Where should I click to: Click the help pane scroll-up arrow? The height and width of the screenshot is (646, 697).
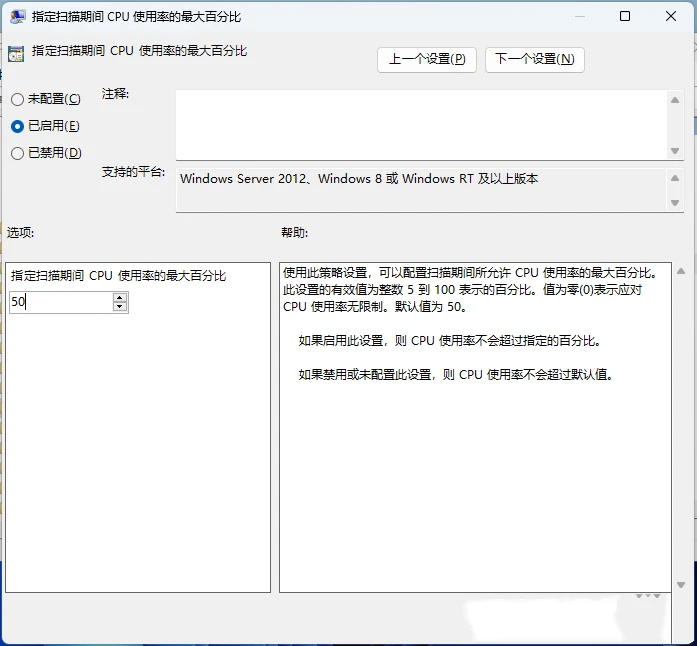coord(681,271)
